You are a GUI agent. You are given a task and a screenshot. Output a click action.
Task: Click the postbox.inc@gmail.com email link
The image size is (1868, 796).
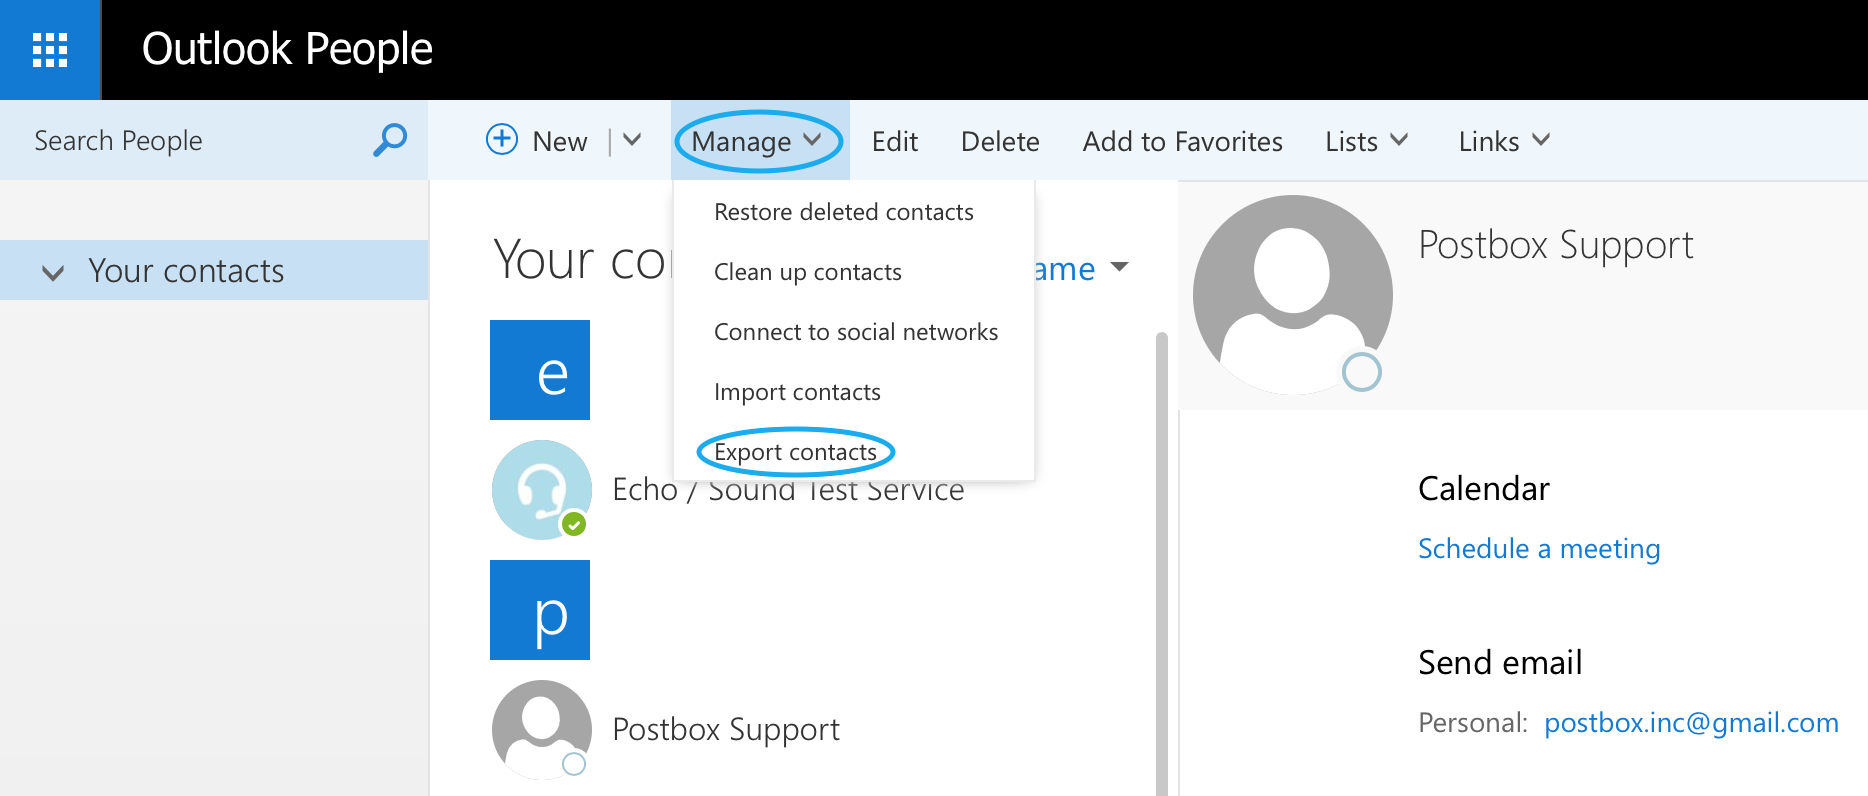(1690, 723)
